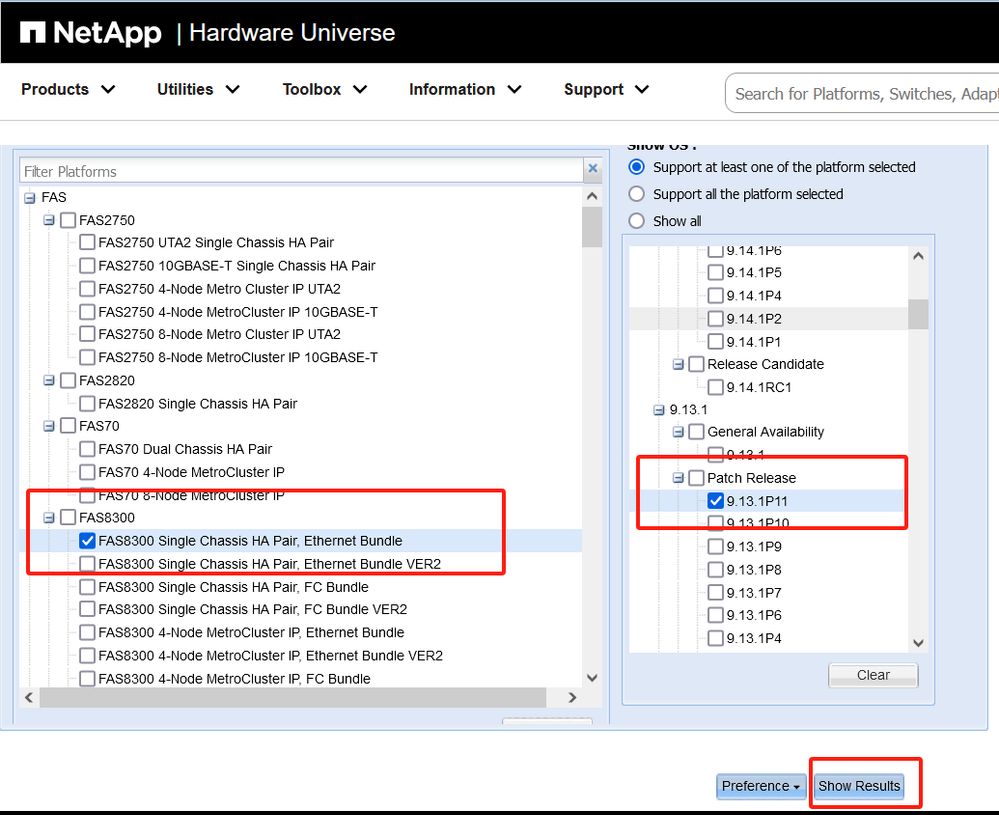Image resolution: width=999 pixels, height=815 pixels.
Task: Check the 9.13.1P10 patch release box
Action: [715, 523]
